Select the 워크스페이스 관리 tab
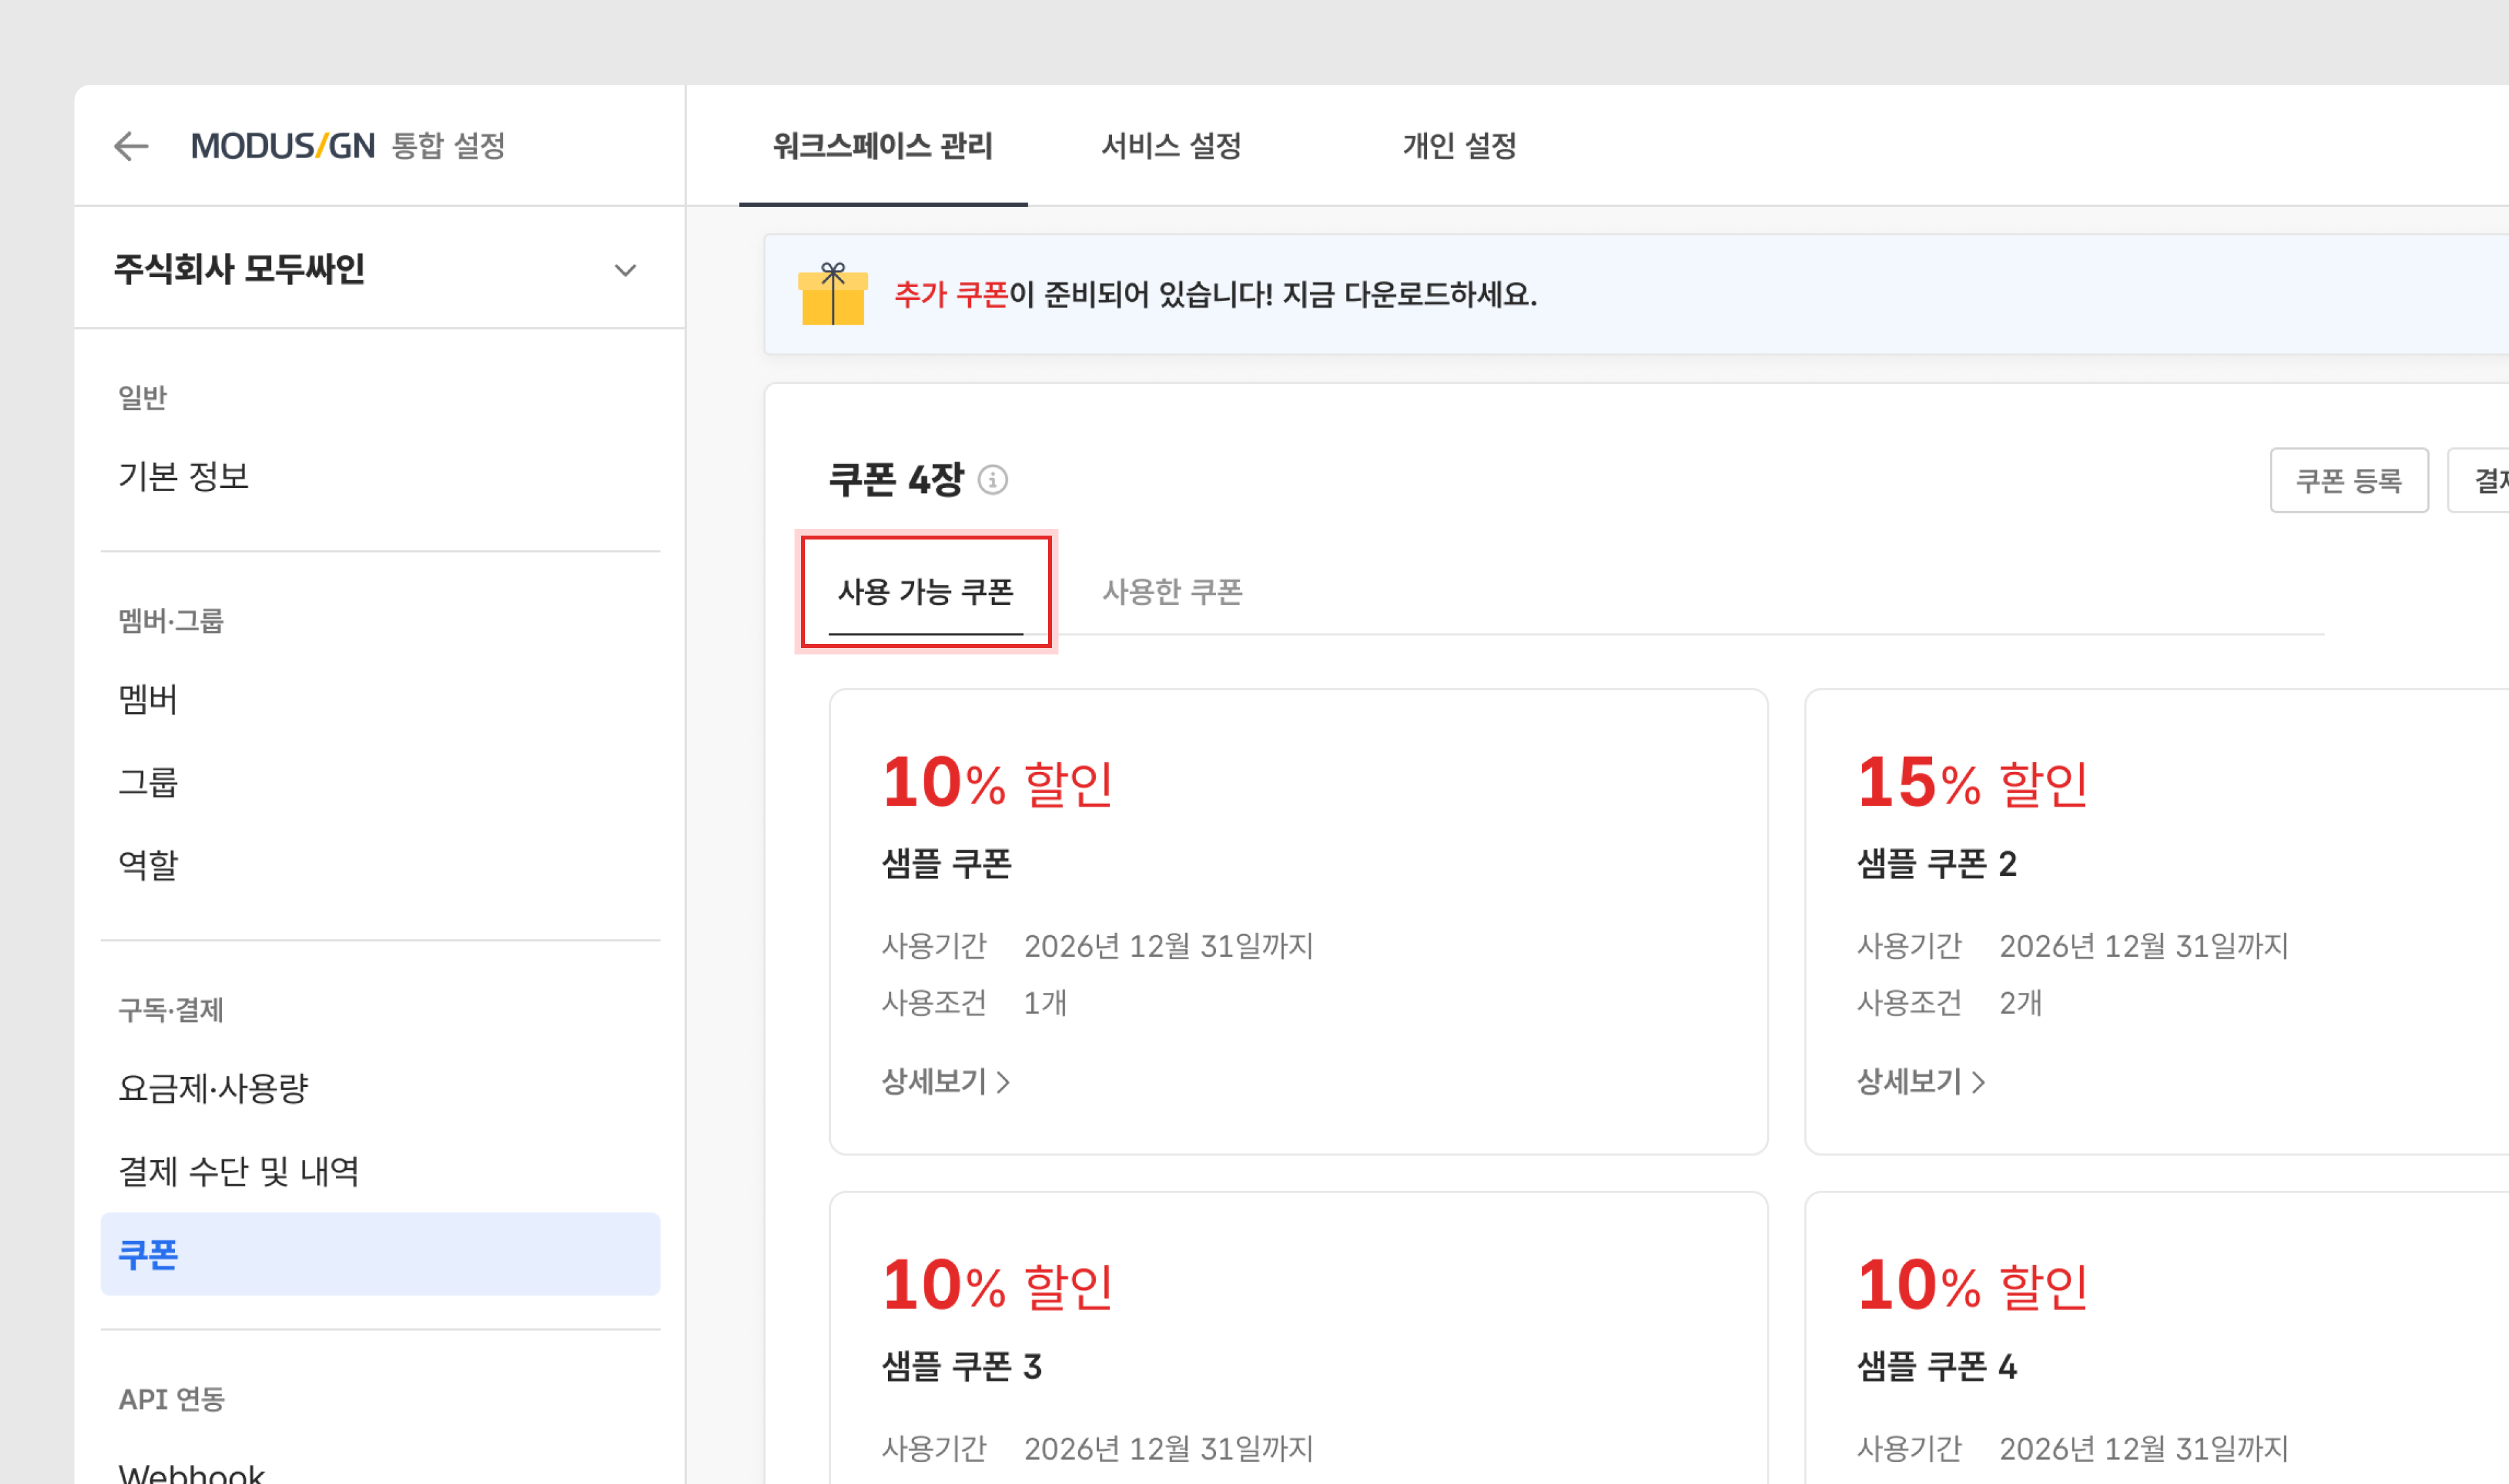The image size is (2509, 1484). [882, 146]
